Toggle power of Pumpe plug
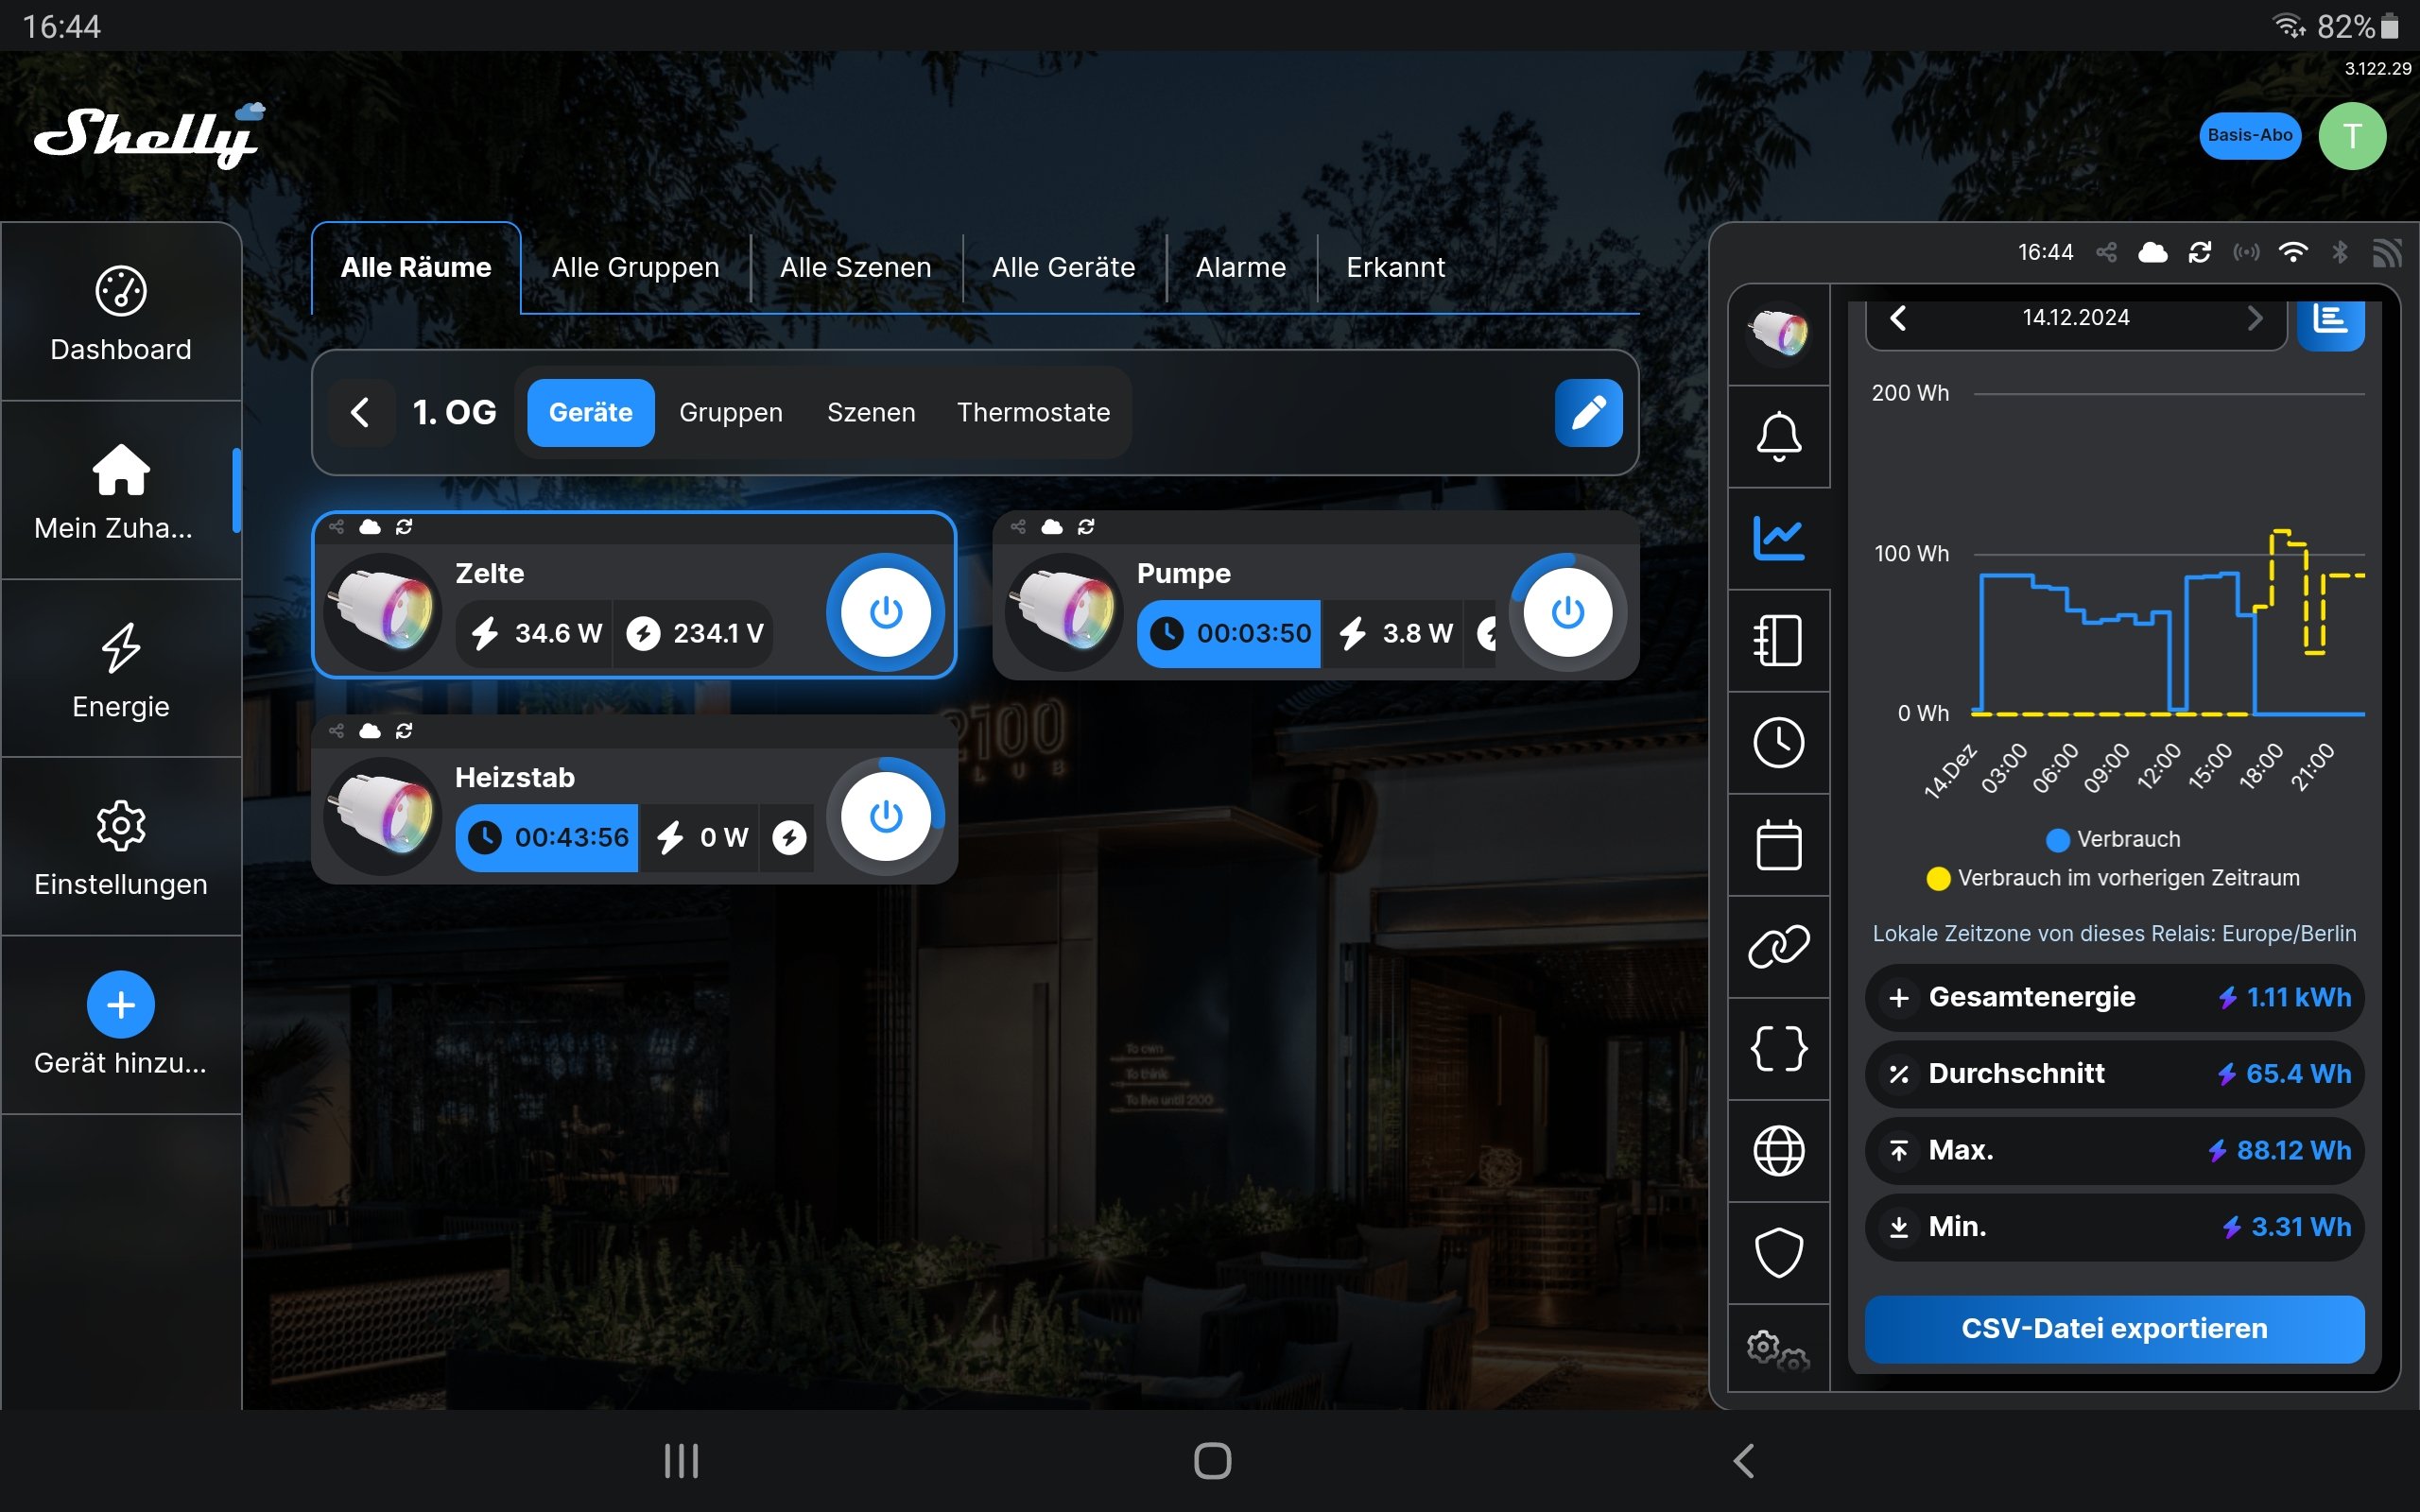 tap(1567, 611)
